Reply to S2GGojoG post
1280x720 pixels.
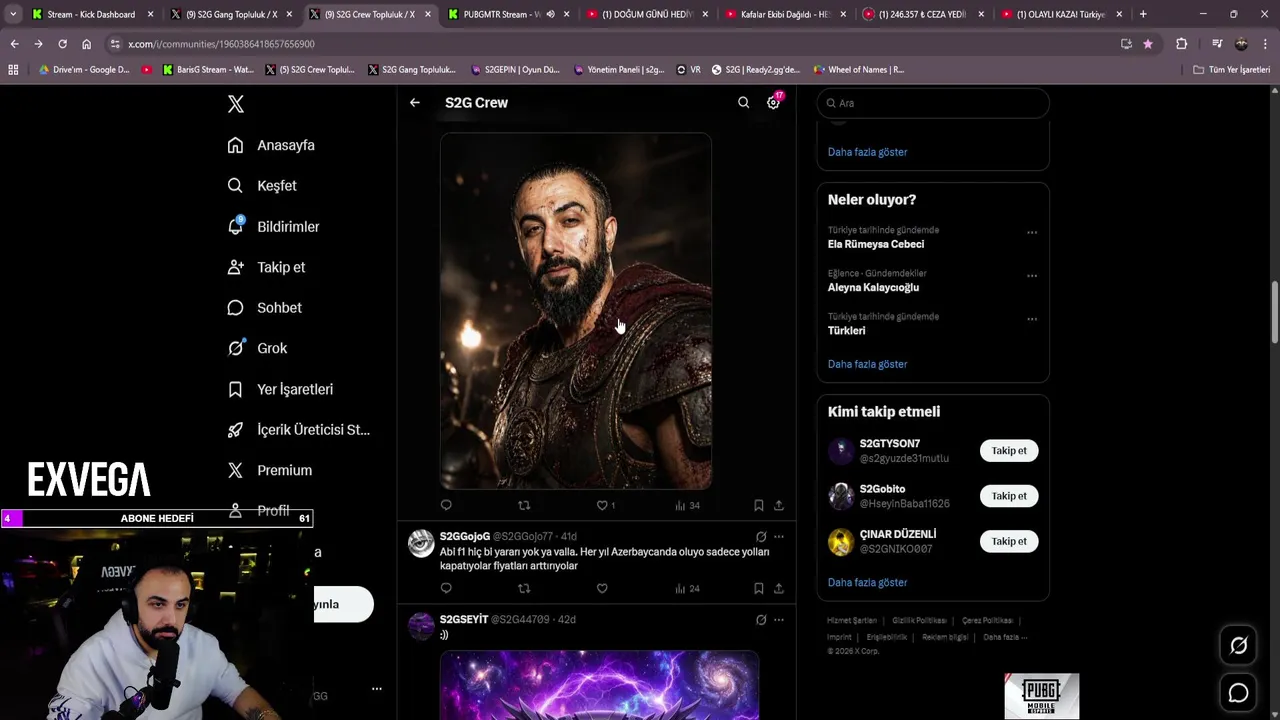coord(446,588)
